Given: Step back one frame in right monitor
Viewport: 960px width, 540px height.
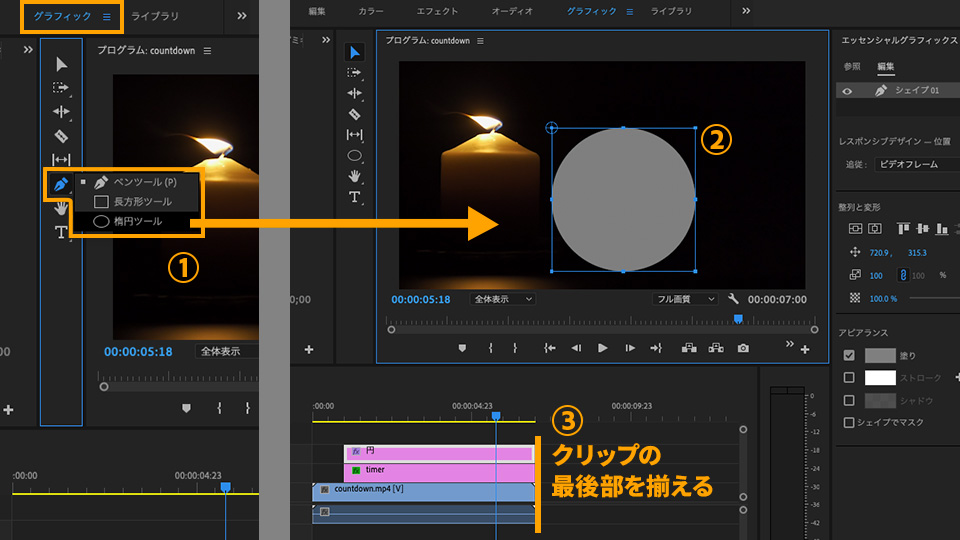Looking at the screenshot, I should [x=576, y=348].
